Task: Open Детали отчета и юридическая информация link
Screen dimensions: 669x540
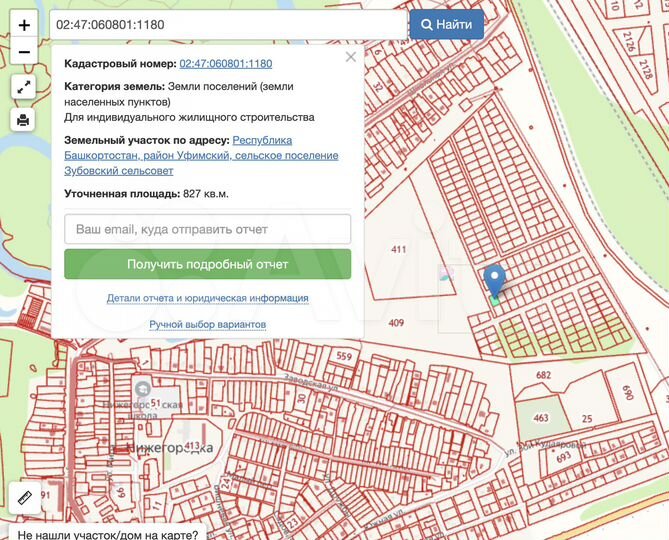Action: tap(207, 298)
